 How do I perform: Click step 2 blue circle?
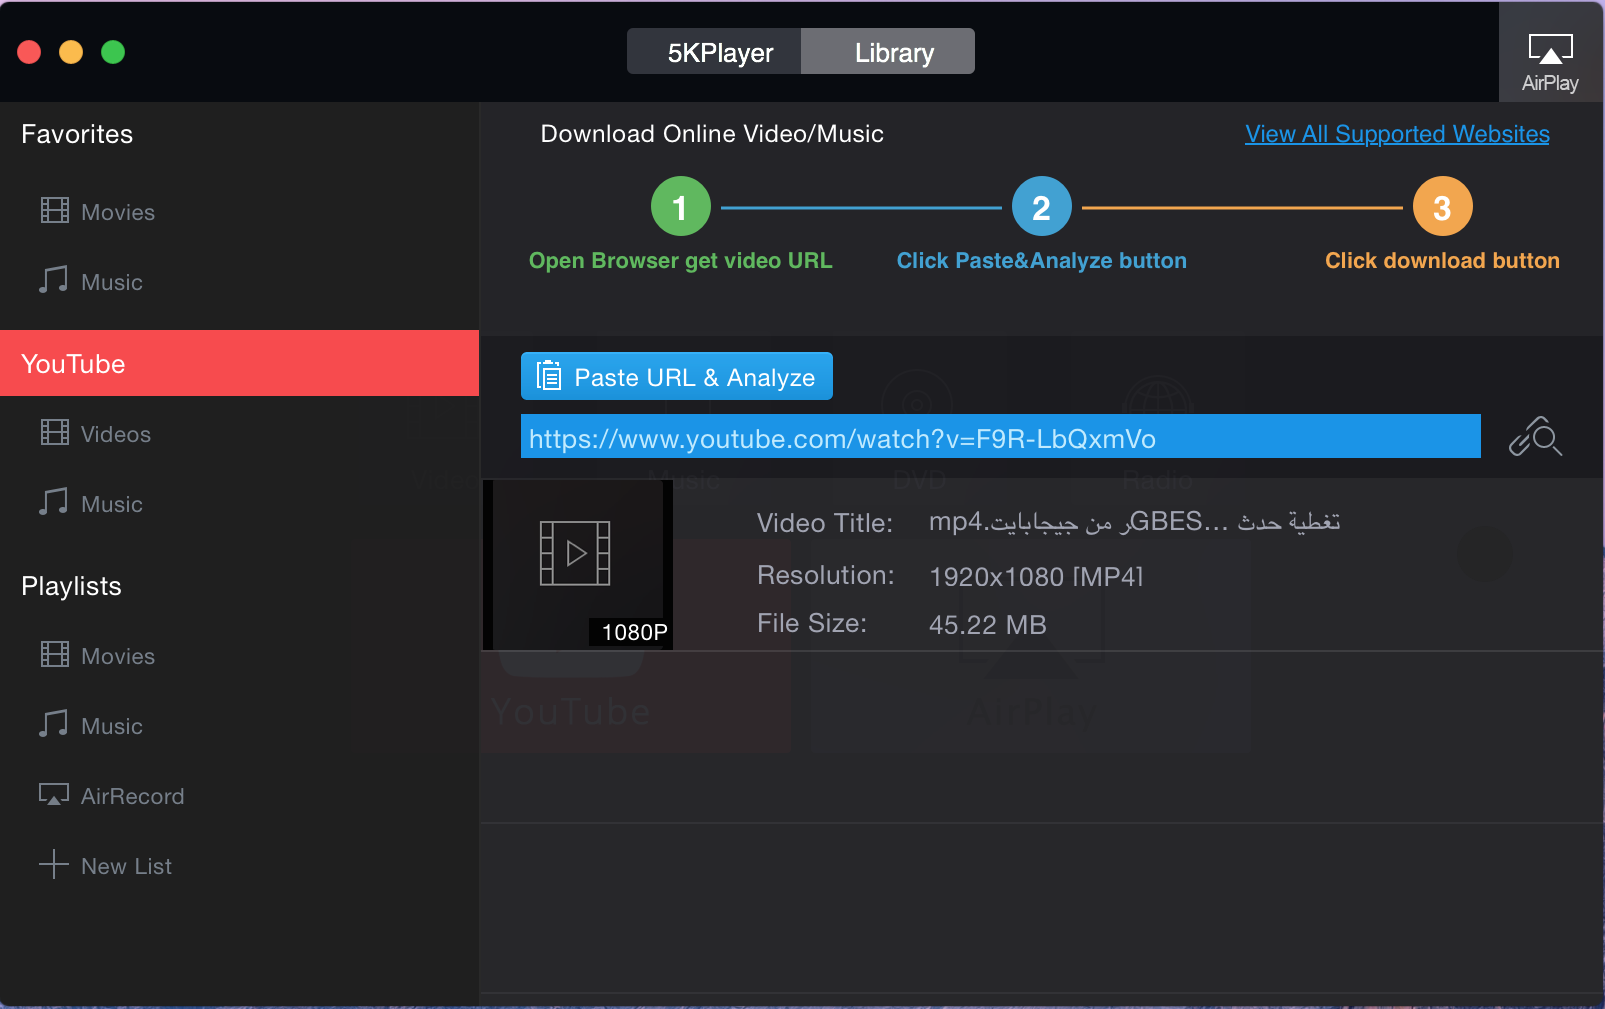(x=1042, y=207)
